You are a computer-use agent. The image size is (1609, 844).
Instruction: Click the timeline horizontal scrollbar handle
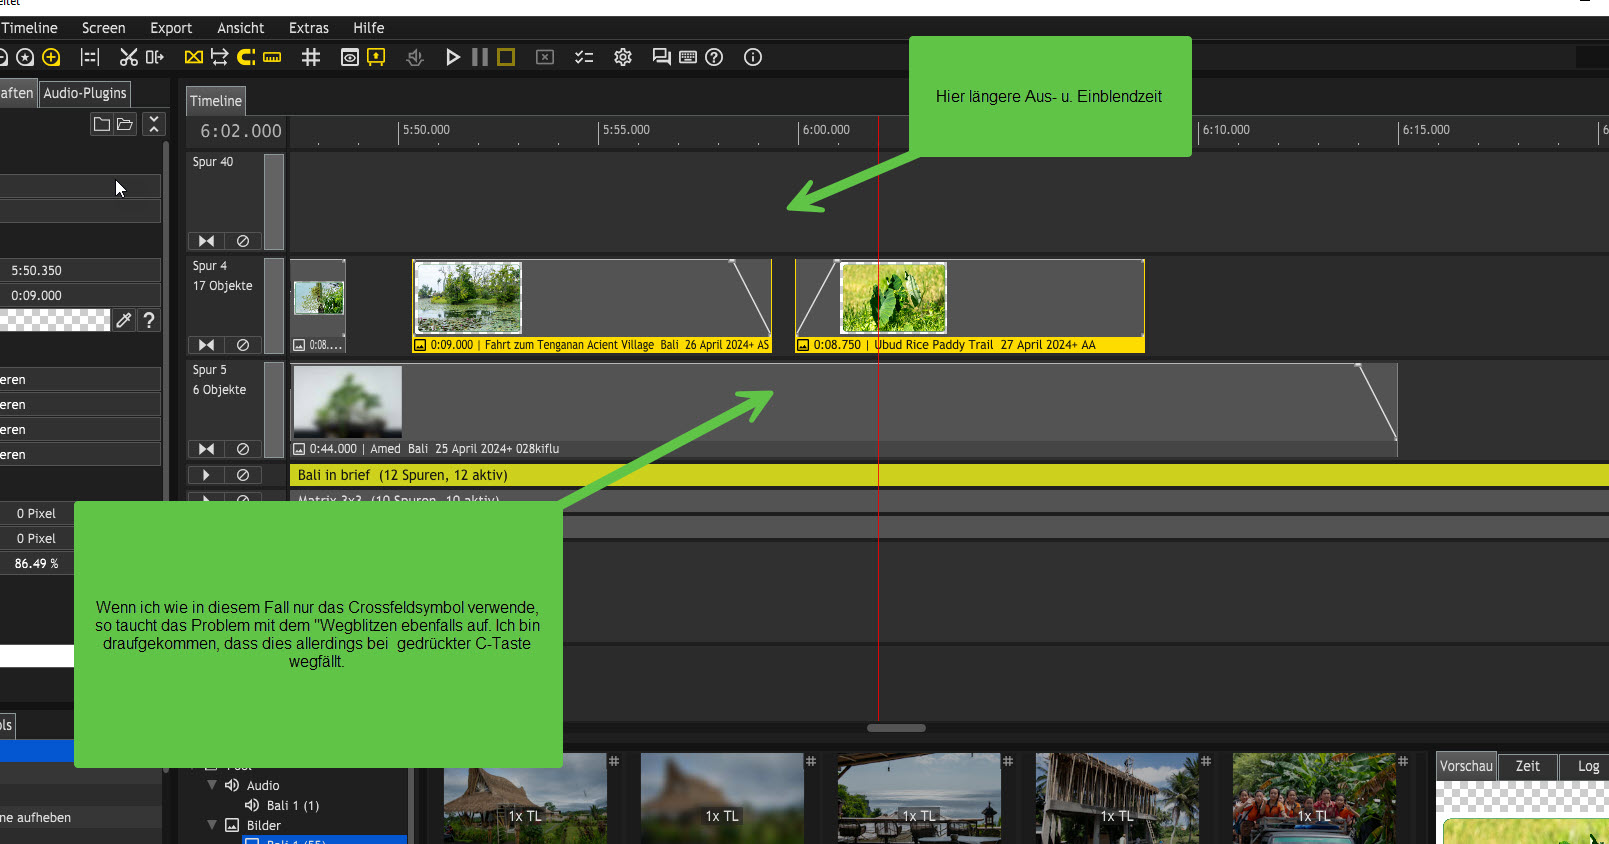(x=896, y=728)
